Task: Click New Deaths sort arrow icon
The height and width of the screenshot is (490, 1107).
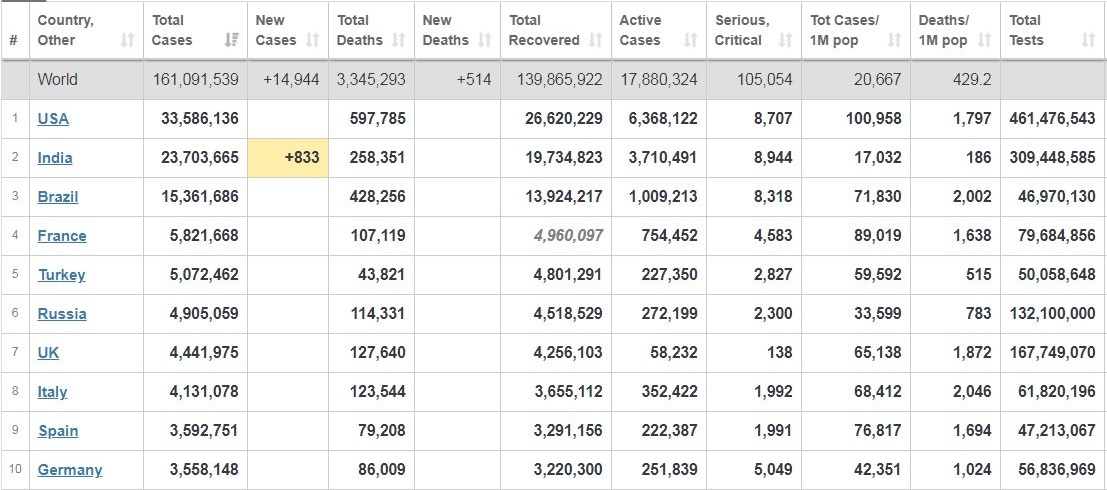Action: (484, 40)
